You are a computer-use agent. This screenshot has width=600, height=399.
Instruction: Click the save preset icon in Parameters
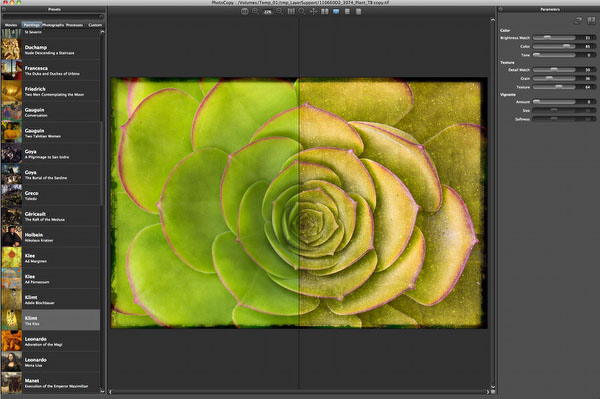[591, 21]
